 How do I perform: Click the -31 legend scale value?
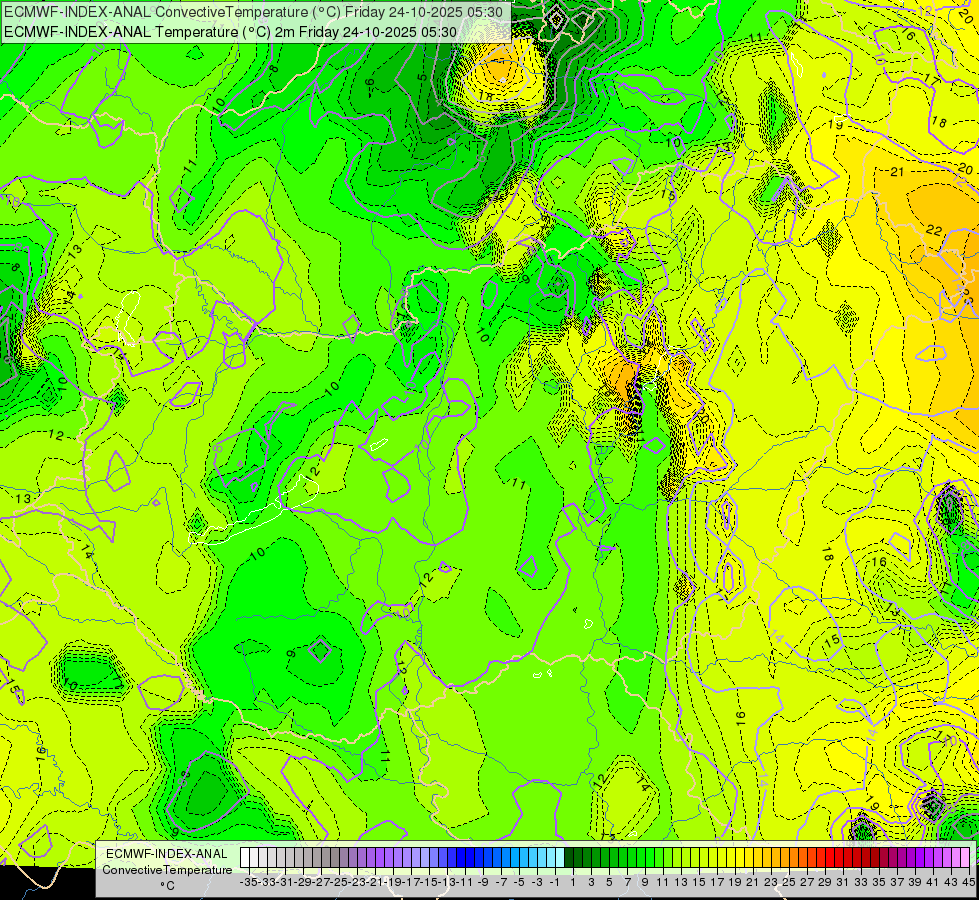[x=285, y=882]
